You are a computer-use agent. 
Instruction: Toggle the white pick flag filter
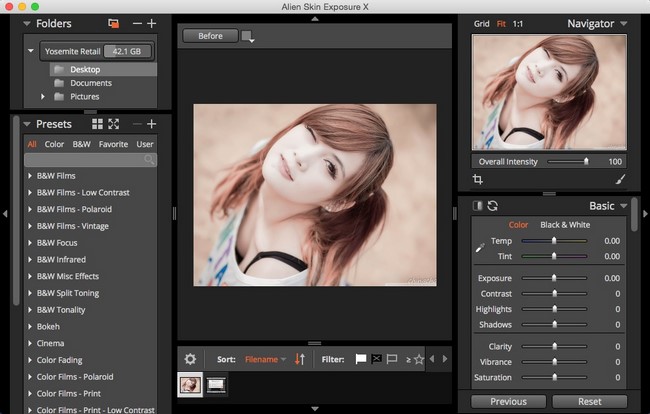pyautogui.click(x=361, y=358)
